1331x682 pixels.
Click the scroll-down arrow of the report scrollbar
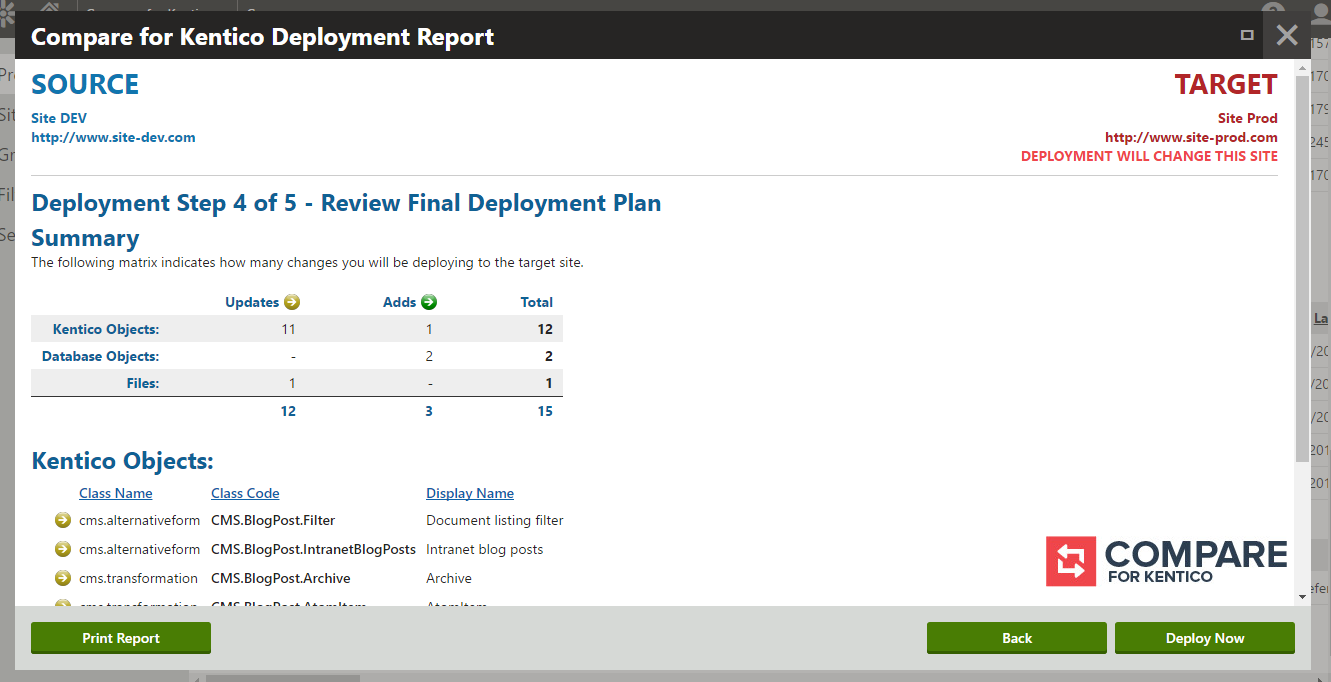1302,597
